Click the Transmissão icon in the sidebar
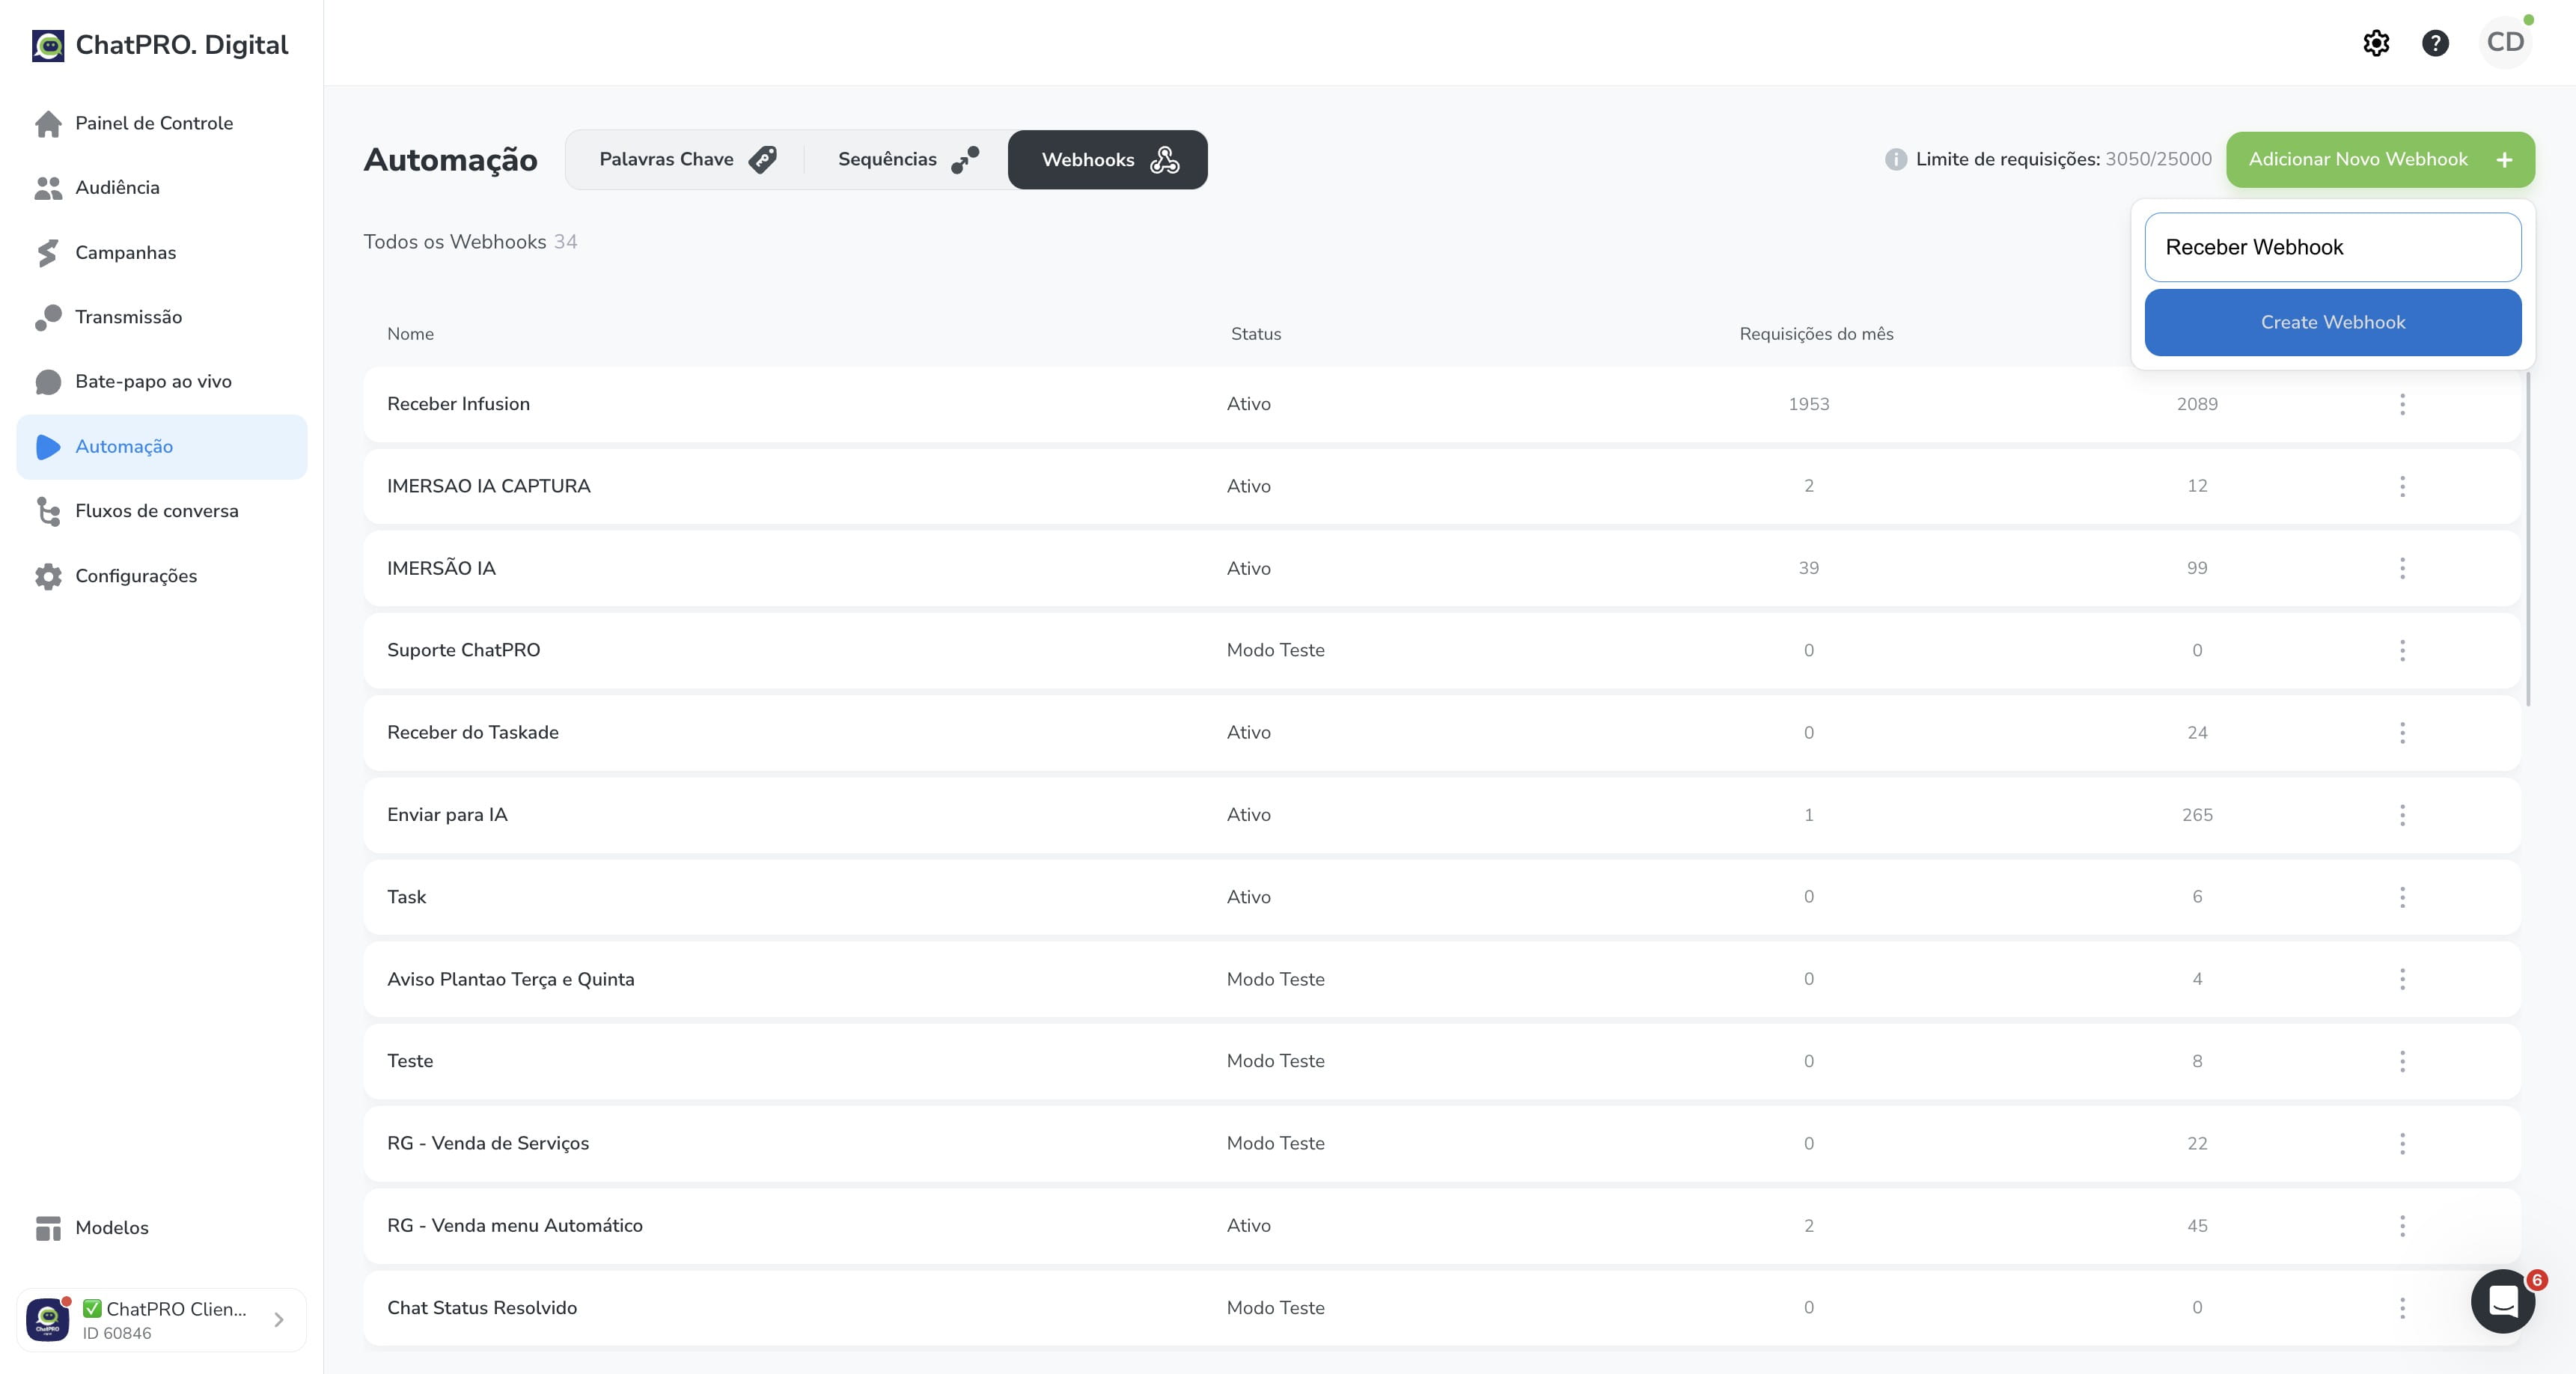The image size is (2576, 1374). (48, 317)
